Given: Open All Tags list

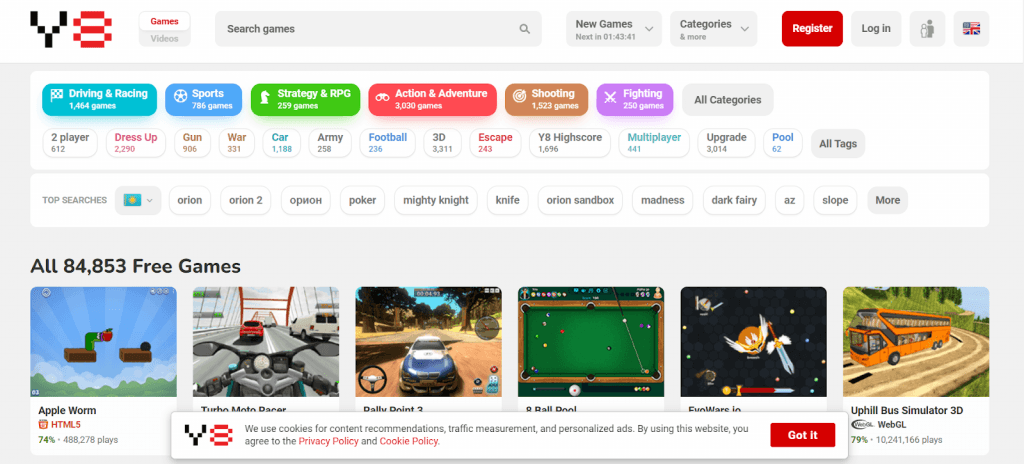Looking at the screenshot, I should [x=838, y=144].
